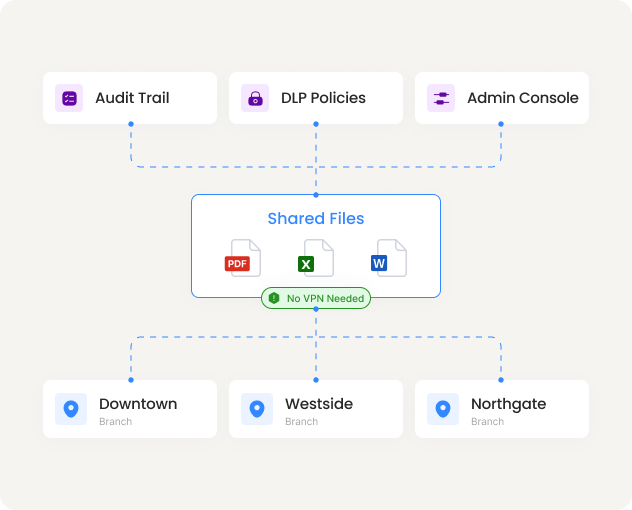Open the blue Word file icon

point(389,258)
